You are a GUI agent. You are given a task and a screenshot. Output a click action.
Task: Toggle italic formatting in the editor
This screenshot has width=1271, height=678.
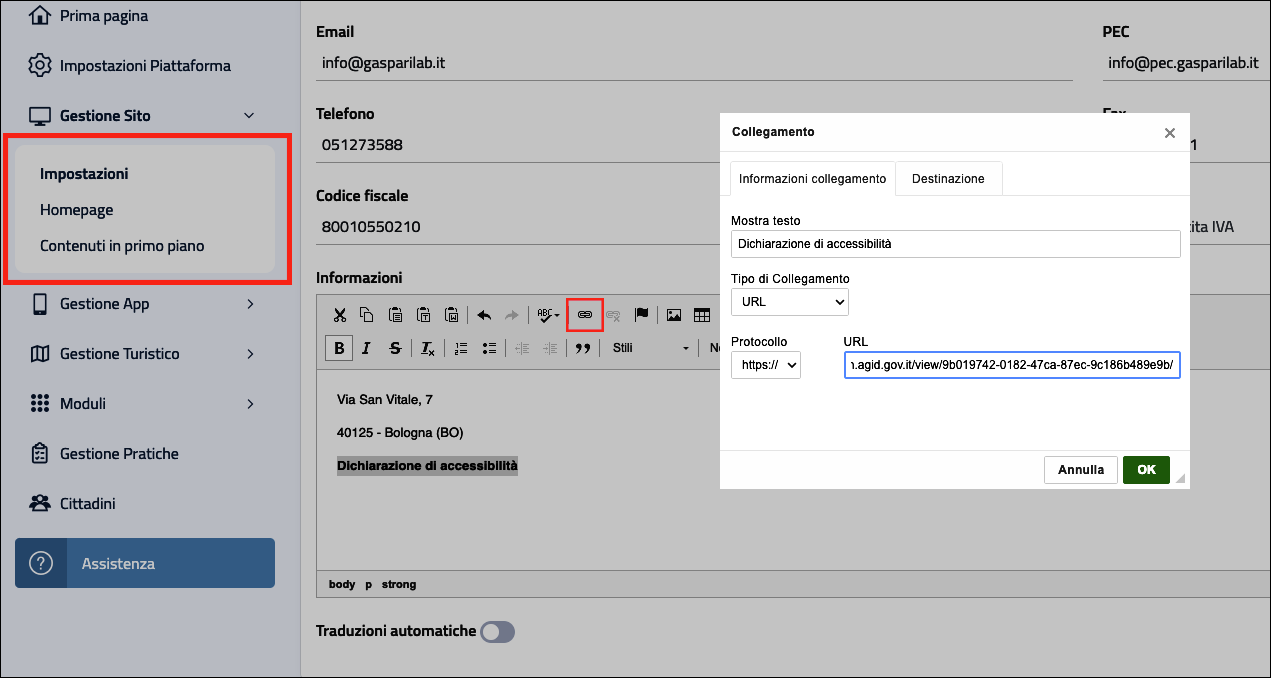click(x=367, y=348)
